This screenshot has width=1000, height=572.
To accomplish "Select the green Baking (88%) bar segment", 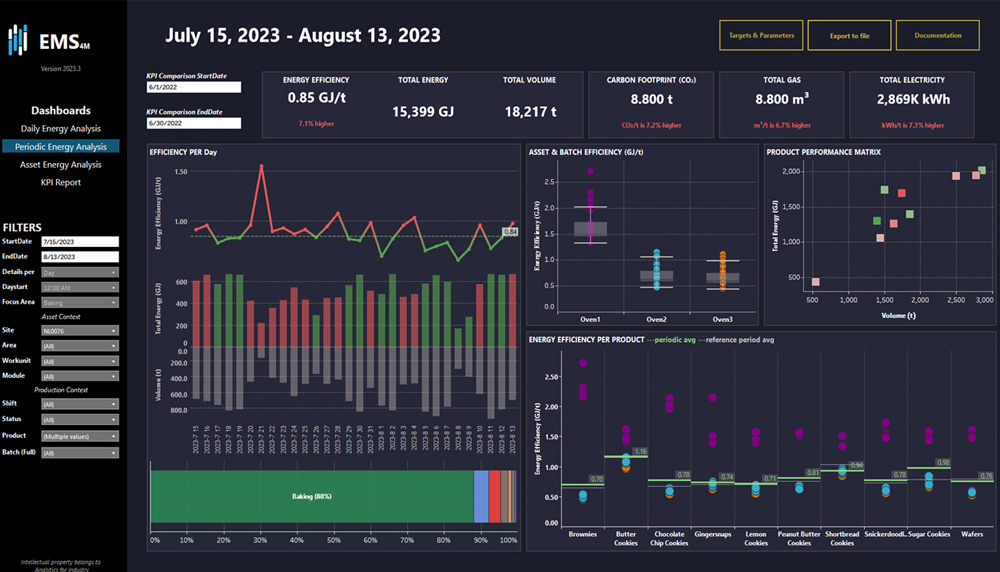I will pyautogui.click(x=310, y=496).
